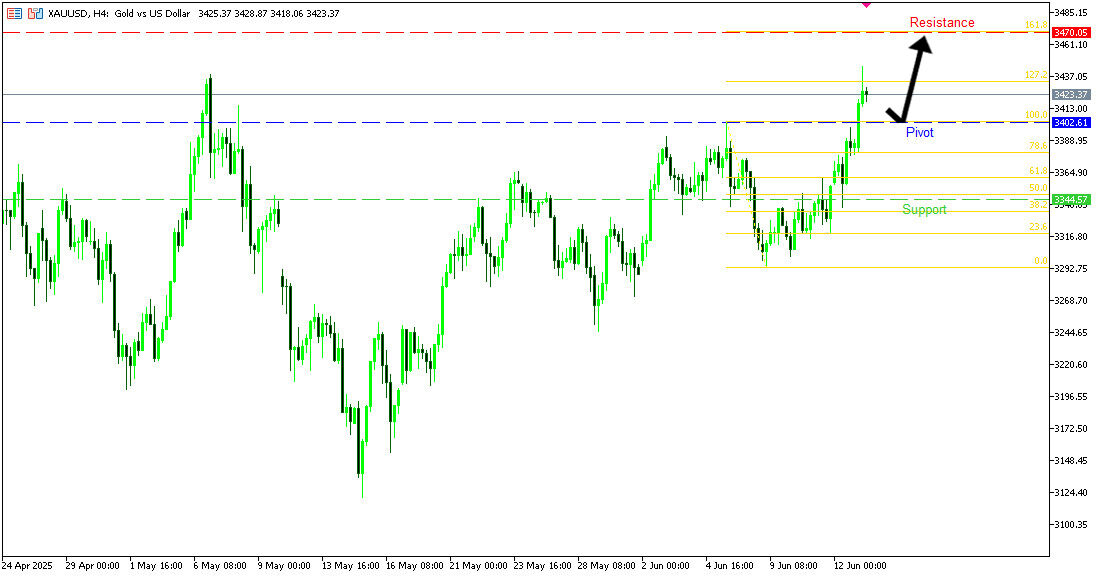Click the red 3470.05 resistance price tag
Screen dimensions: 1102x577
point(1070,33)
